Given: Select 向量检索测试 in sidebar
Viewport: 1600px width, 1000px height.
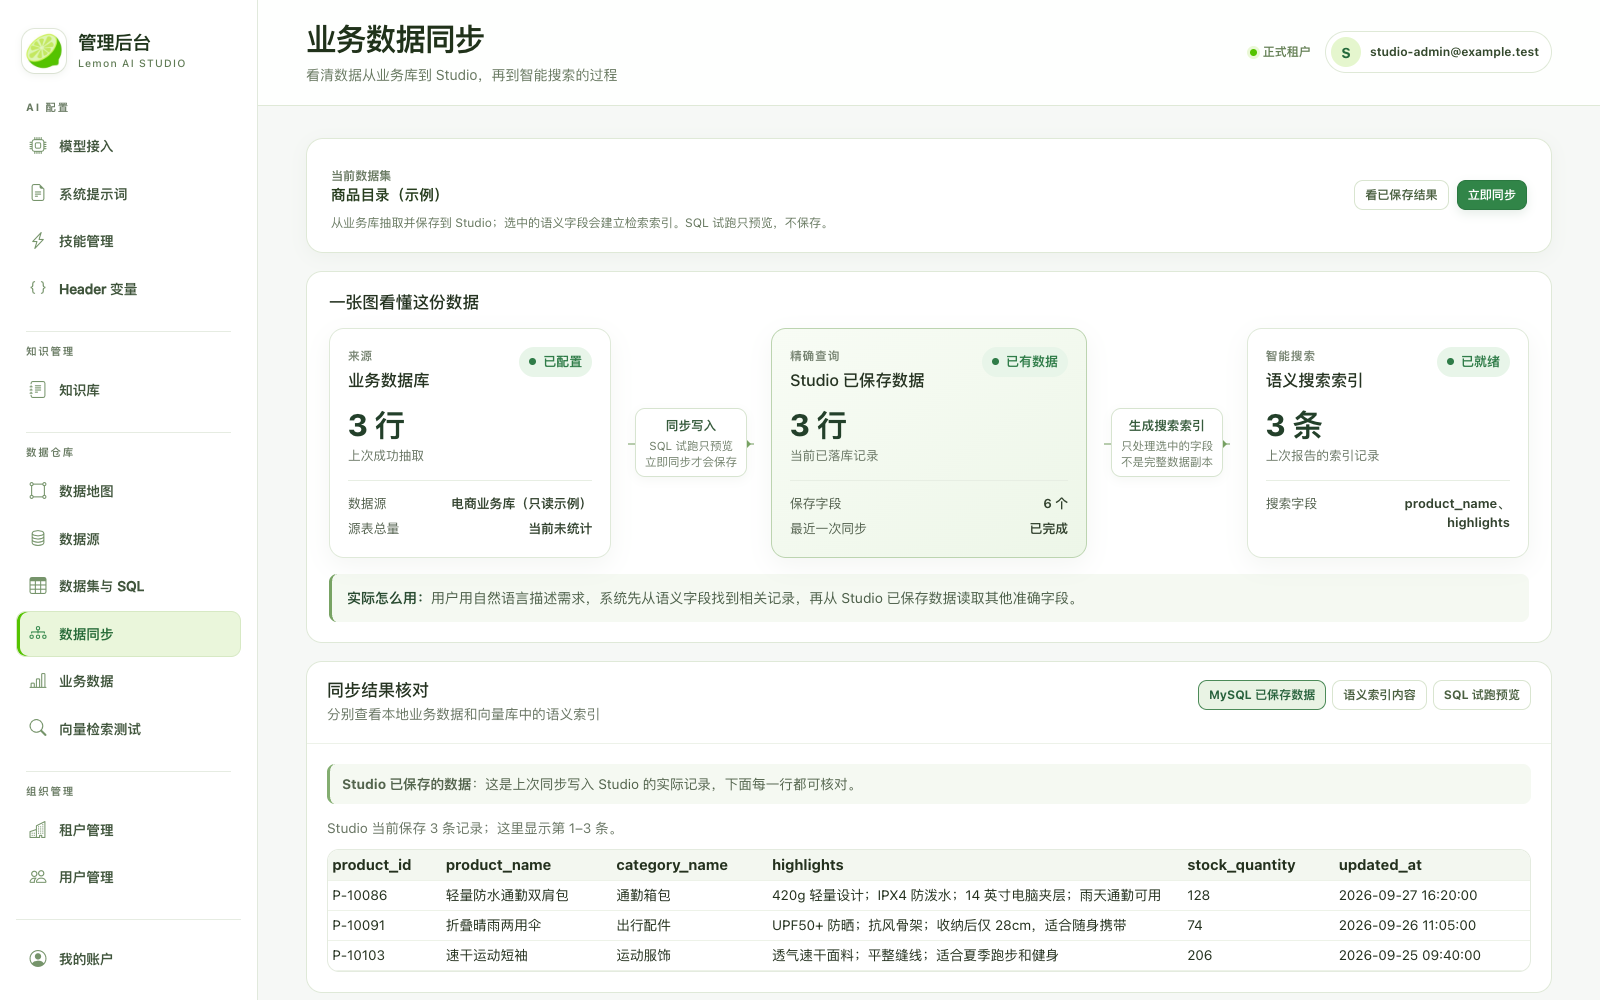Looking at the screenshot, I should [129, 729].
